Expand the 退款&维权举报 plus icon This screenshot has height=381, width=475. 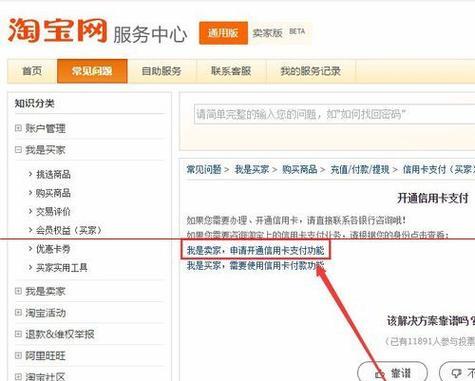(x=18, y=334)
